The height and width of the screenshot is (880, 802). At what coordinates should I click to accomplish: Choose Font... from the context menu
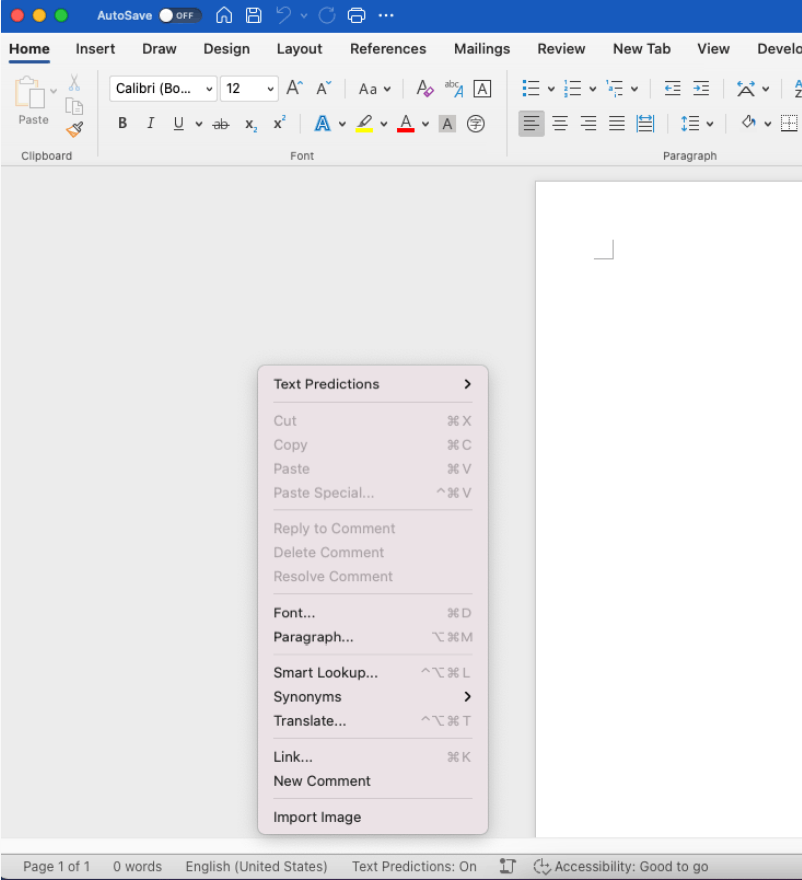[294, 613]
